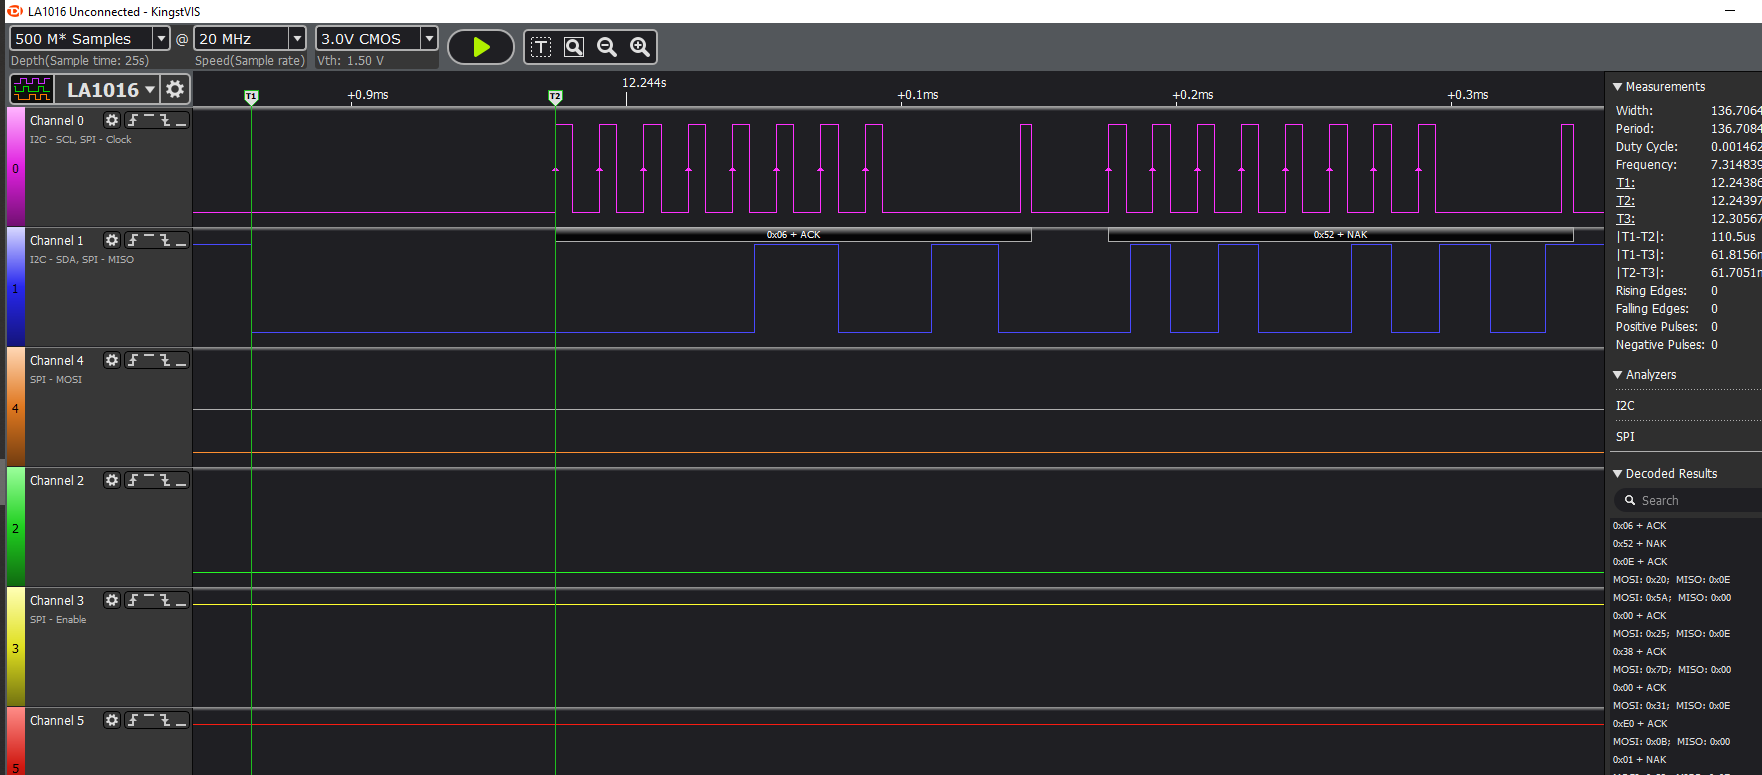1762x775 pixels.
Task: Click the zoom-to-fit magnifier icon
Action: [574, 47]
